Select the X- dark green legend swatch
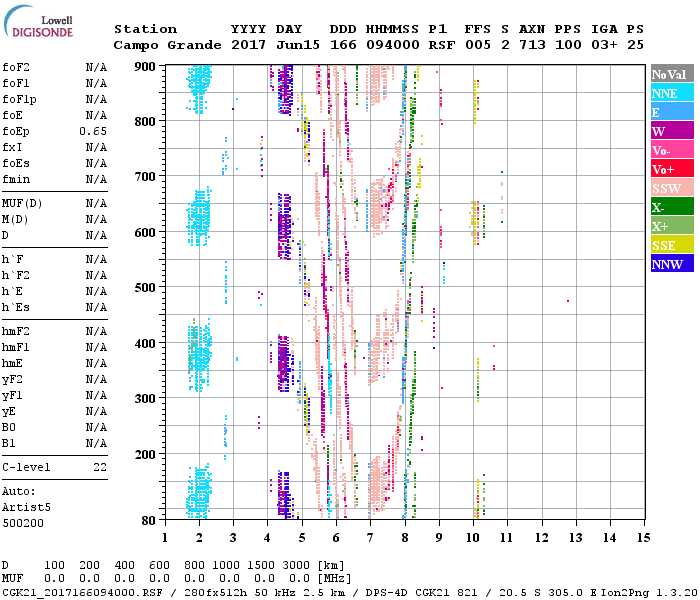 [x=671, y=208]
